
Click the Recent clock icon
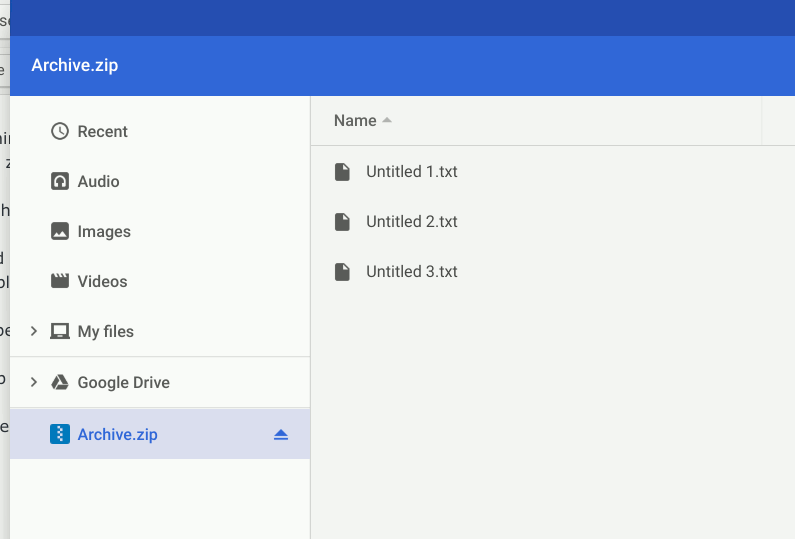coord(60,131)
